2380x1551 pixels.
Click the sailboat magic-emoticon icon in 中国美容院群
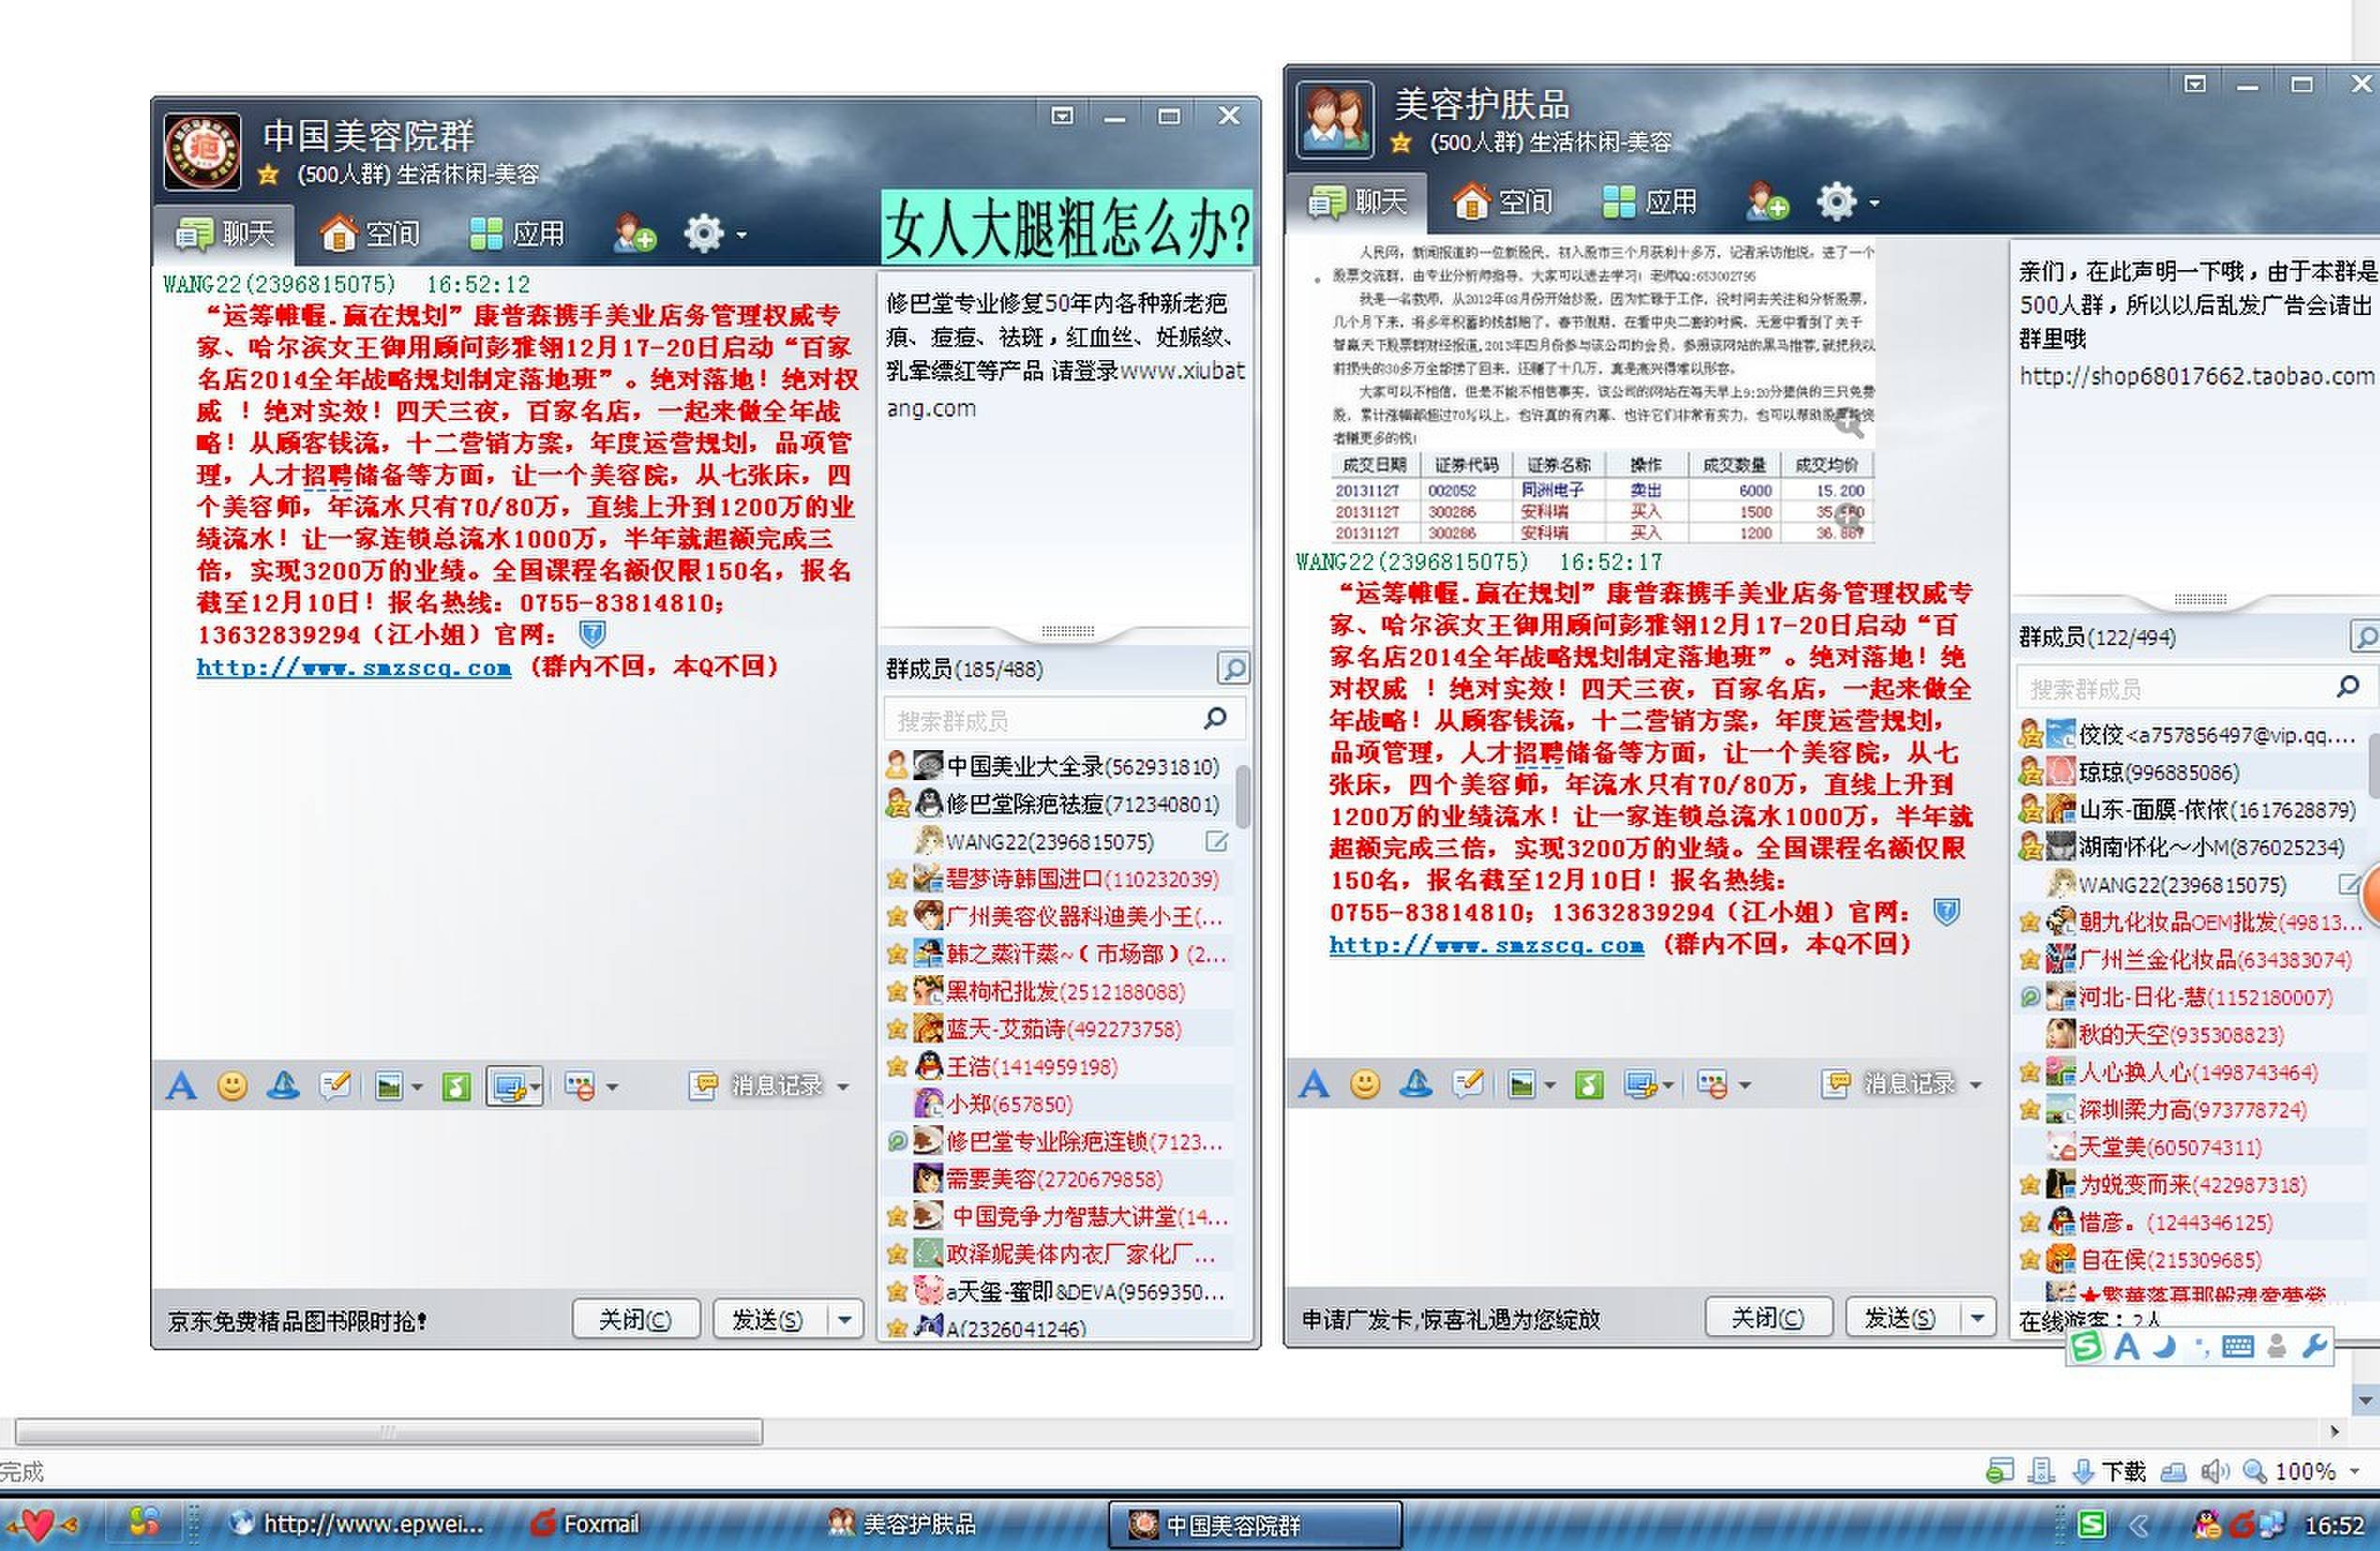[283, 1086]
